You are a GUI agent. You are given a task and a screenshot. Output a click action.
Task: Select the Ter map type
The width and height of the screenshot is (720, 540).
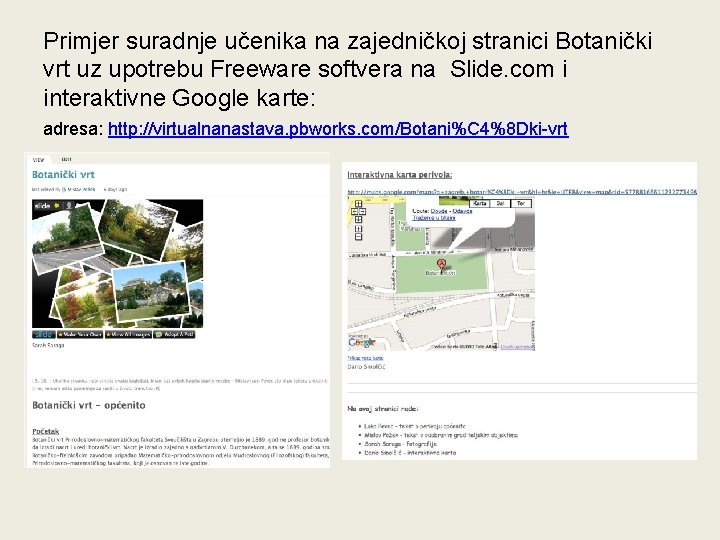[x=521, y=203]
